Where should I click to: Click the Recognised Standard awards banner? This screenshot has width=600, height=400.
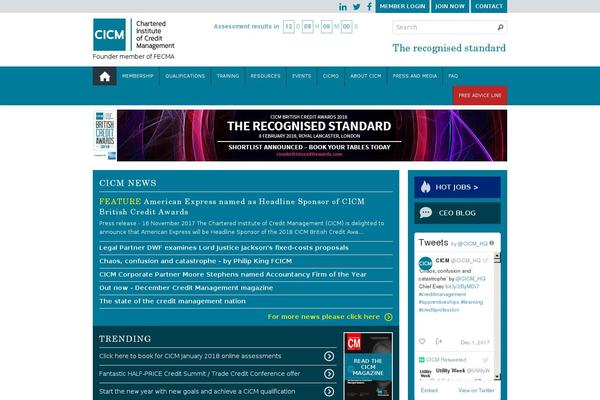pos(312,135)
